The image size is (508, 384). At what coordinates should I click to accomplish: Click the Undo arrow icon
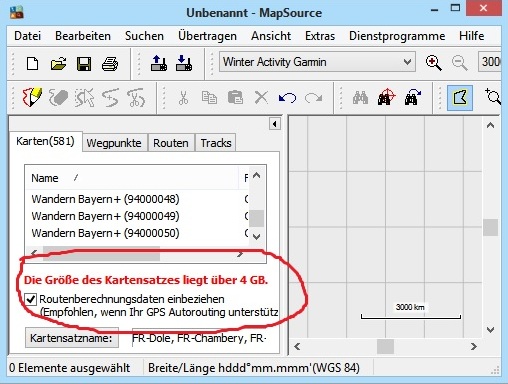(x=287, y=98)
